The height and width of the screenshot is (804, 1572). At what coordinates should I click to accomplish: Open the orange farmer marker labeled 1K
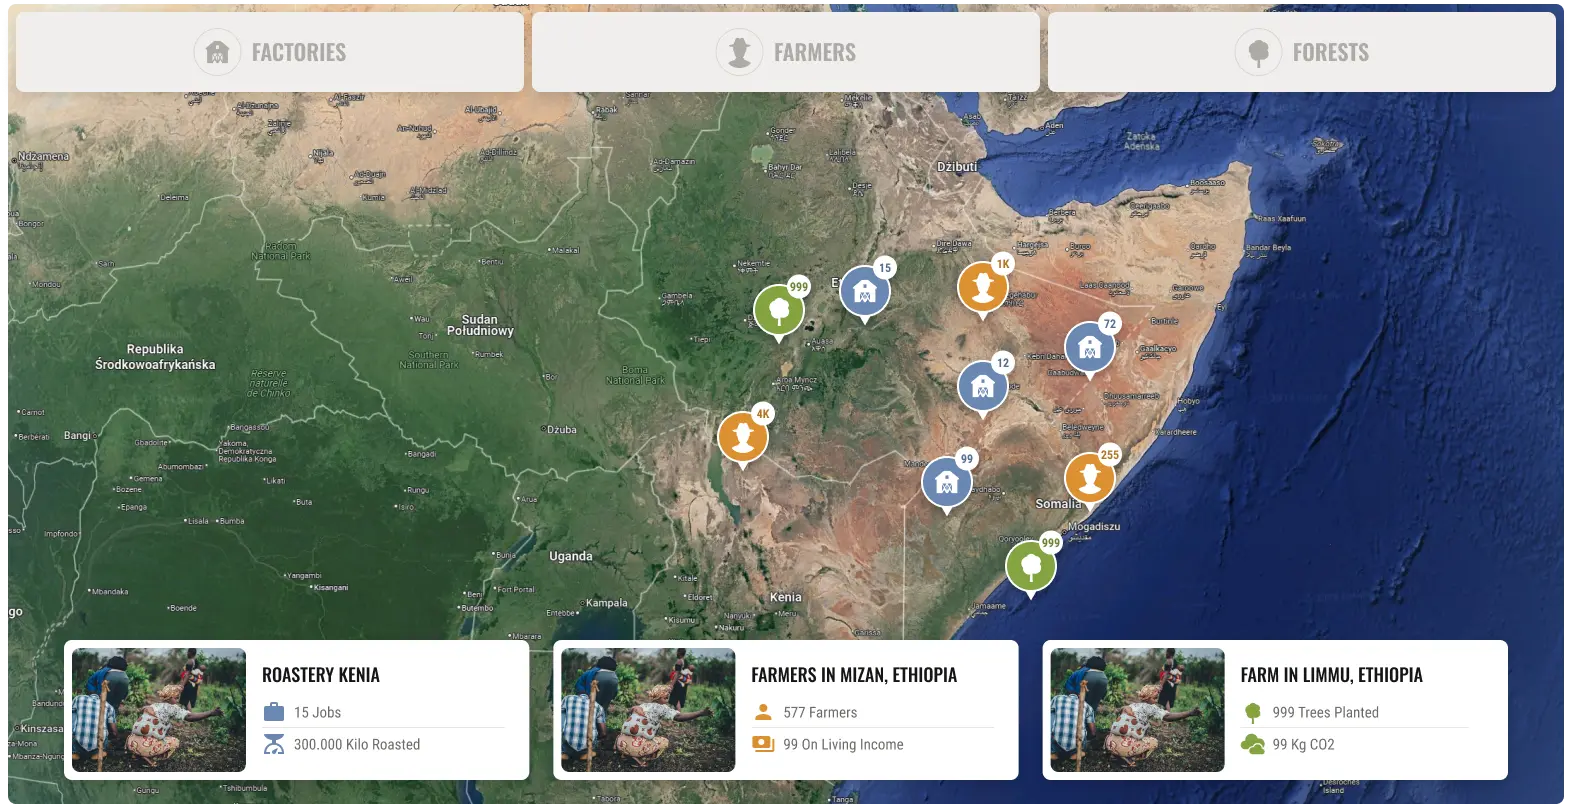point(982,288)
